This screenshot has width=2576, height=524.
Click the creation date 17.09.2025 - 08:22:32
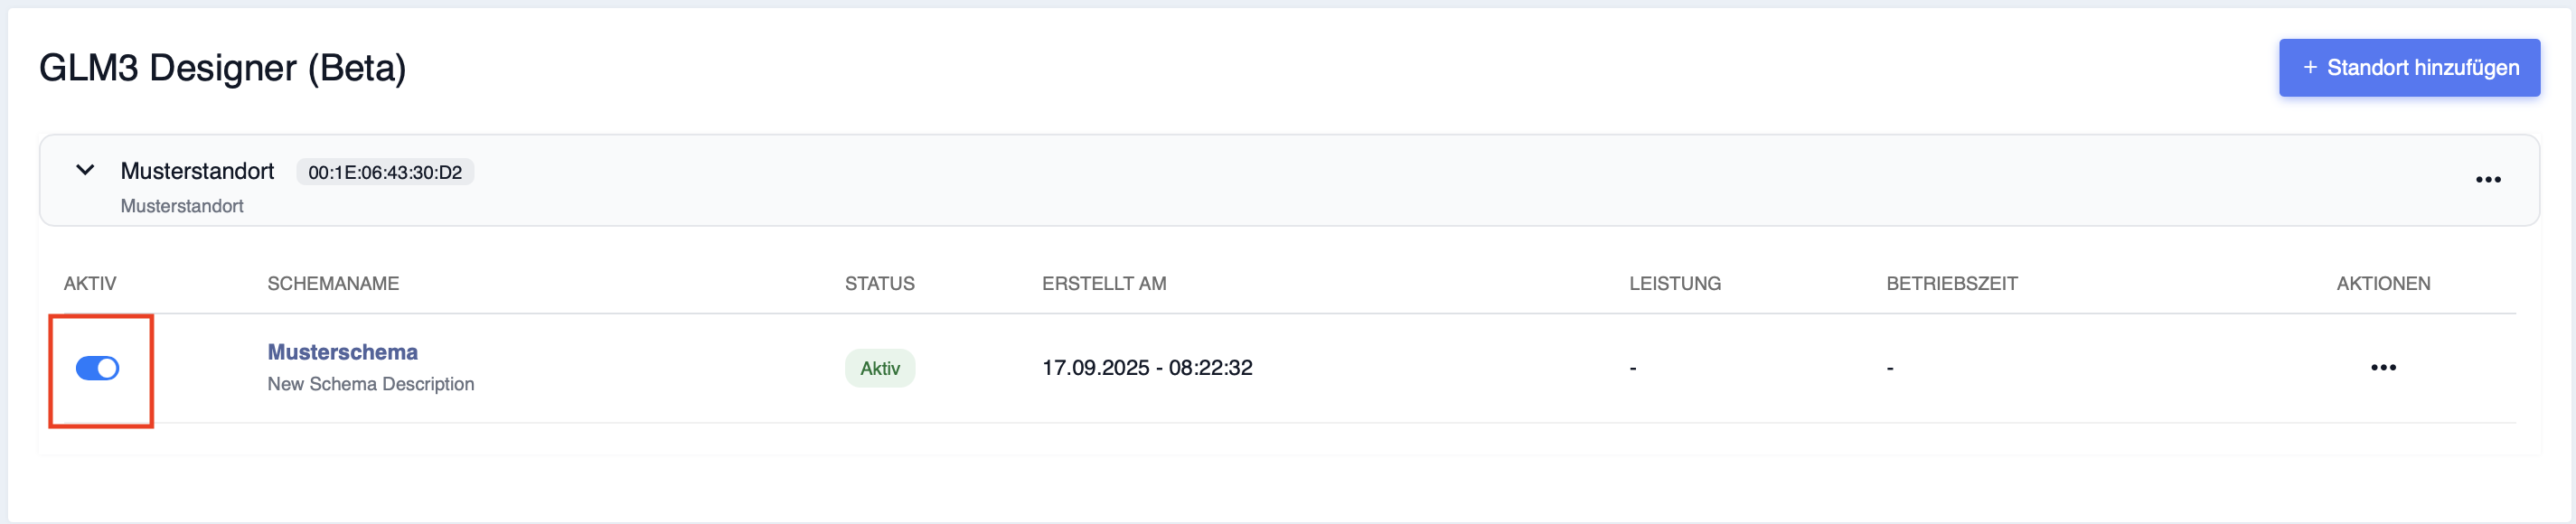1147,368
